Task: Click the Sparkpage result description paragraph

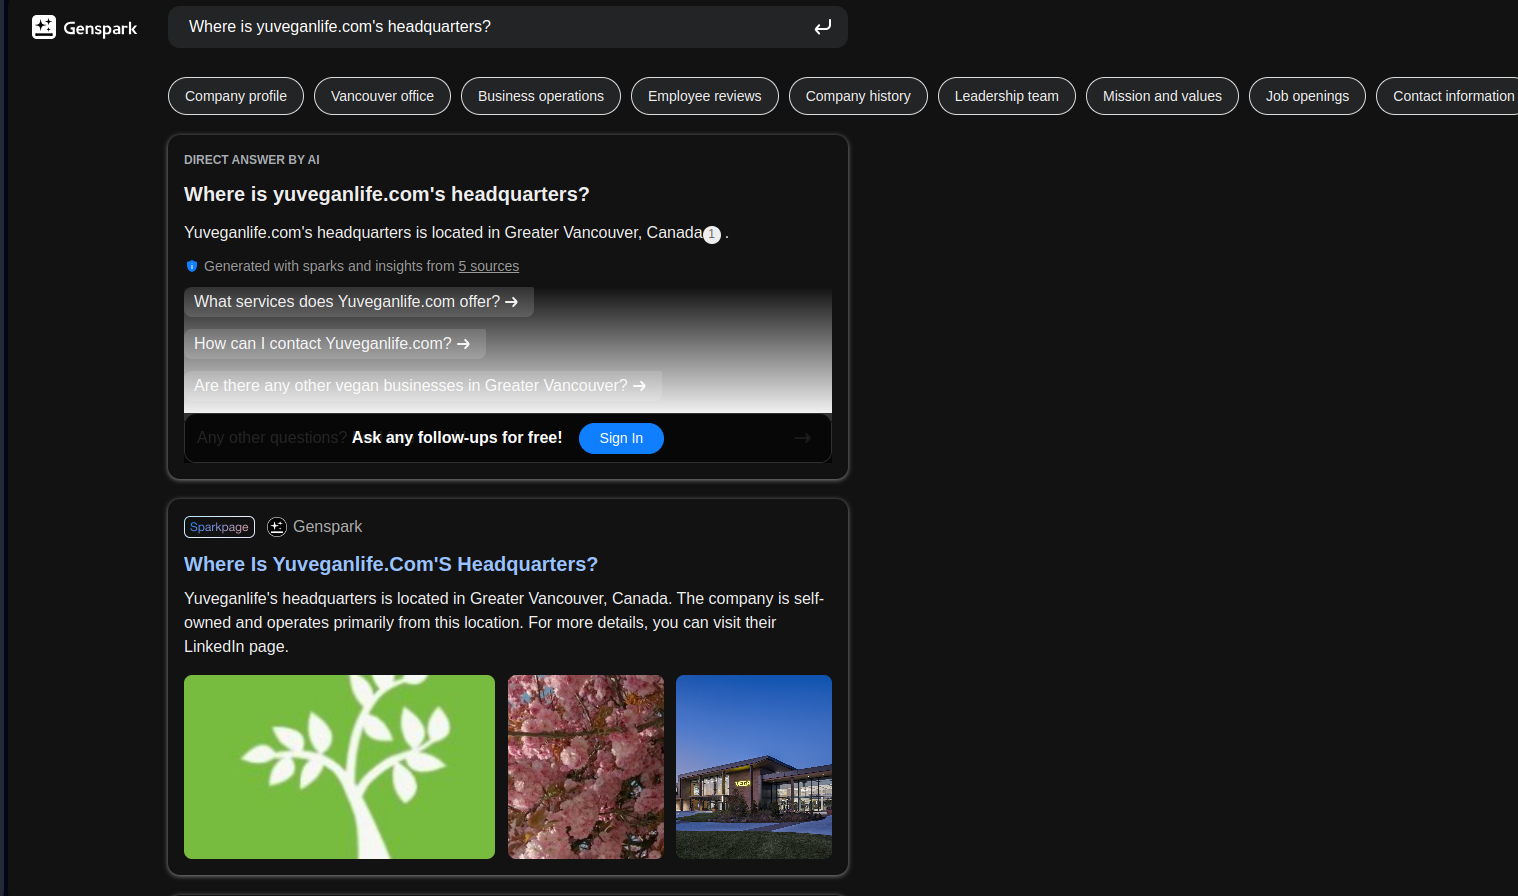Action: tap(504, 622)
